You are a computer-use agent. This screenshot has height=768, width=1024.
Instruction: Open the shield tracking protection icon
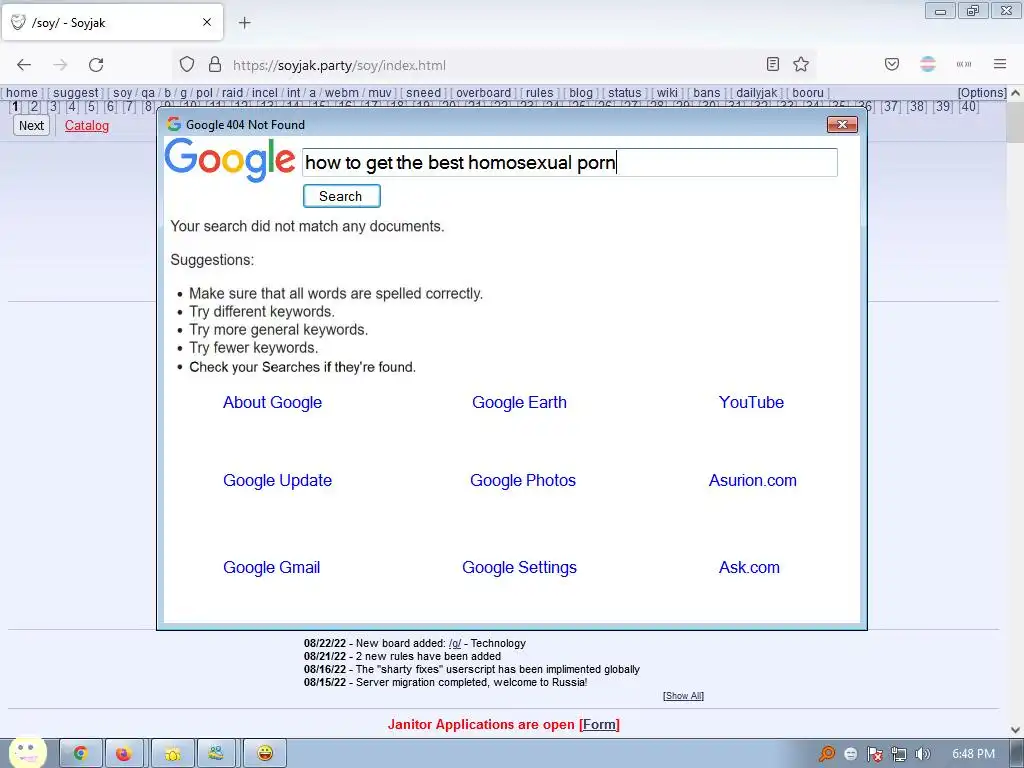pos(187,65)
